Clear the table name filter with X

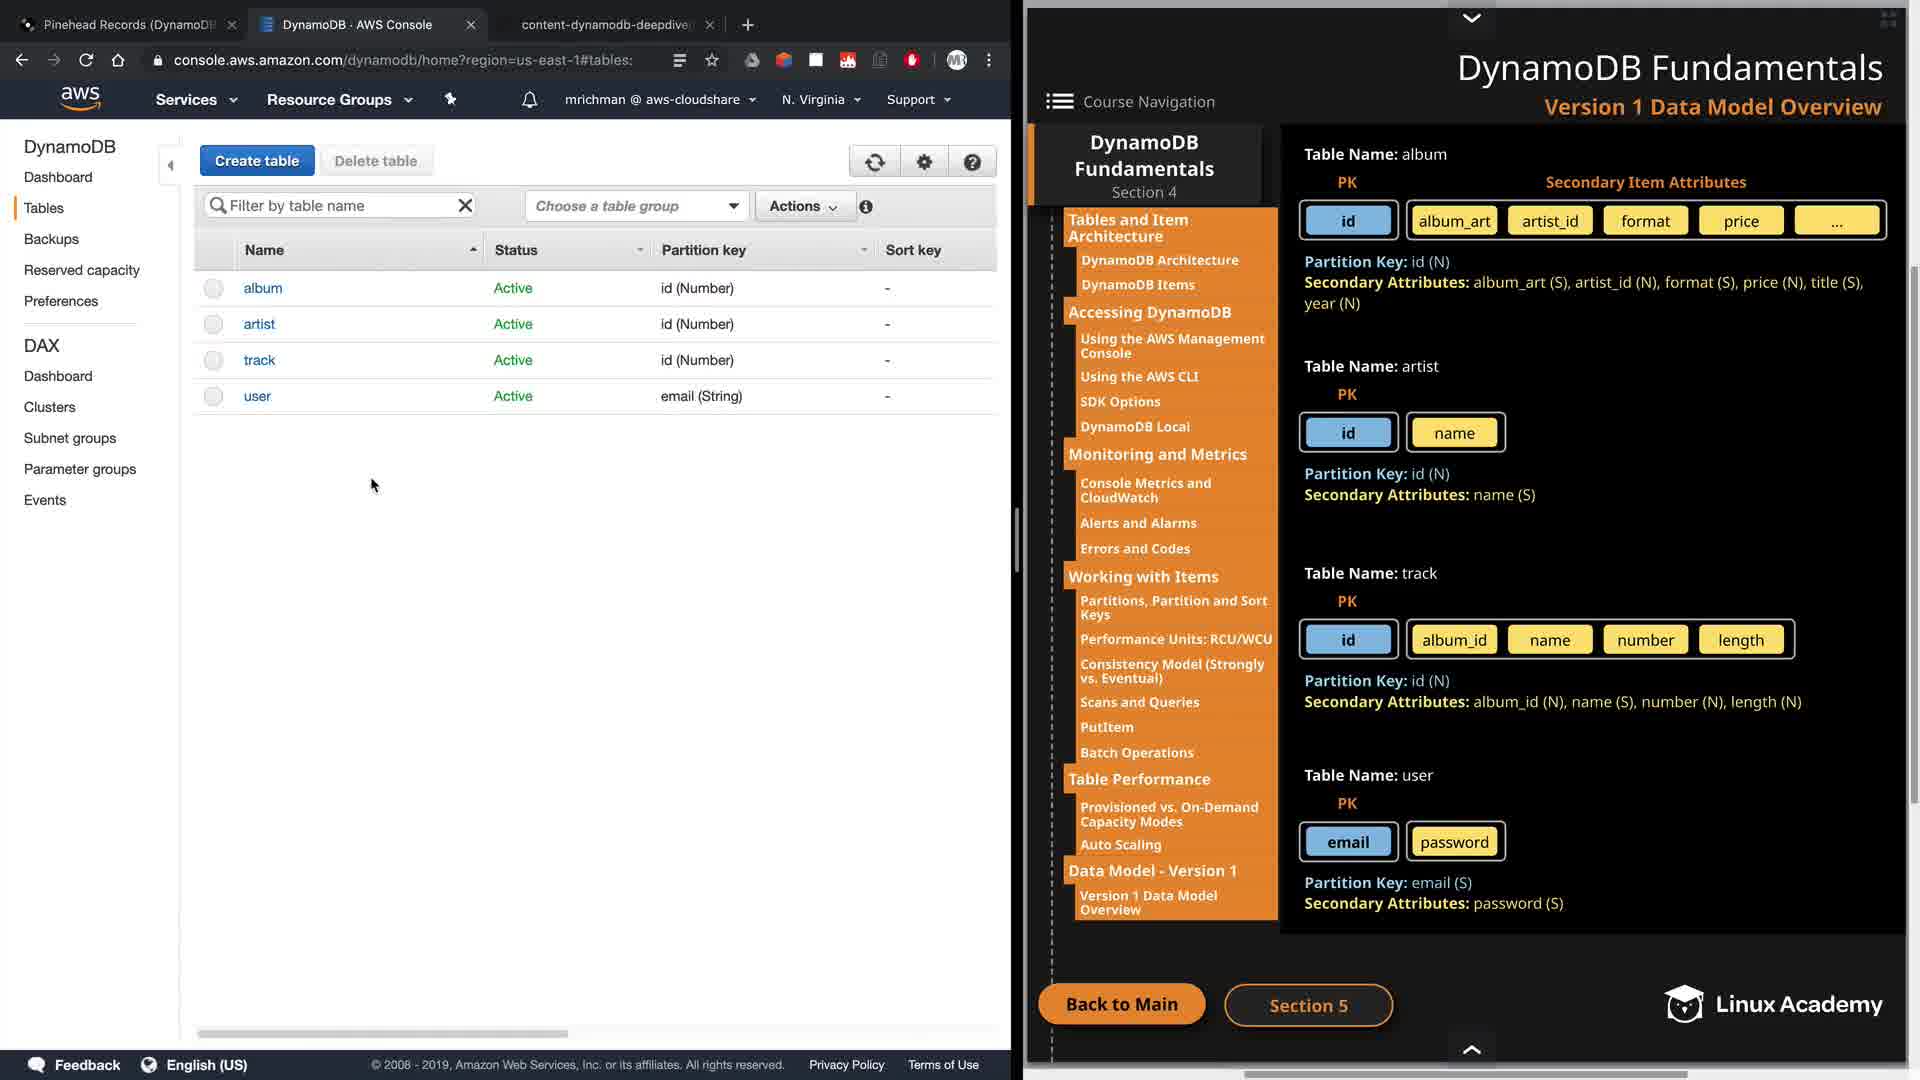click(465, 206)
